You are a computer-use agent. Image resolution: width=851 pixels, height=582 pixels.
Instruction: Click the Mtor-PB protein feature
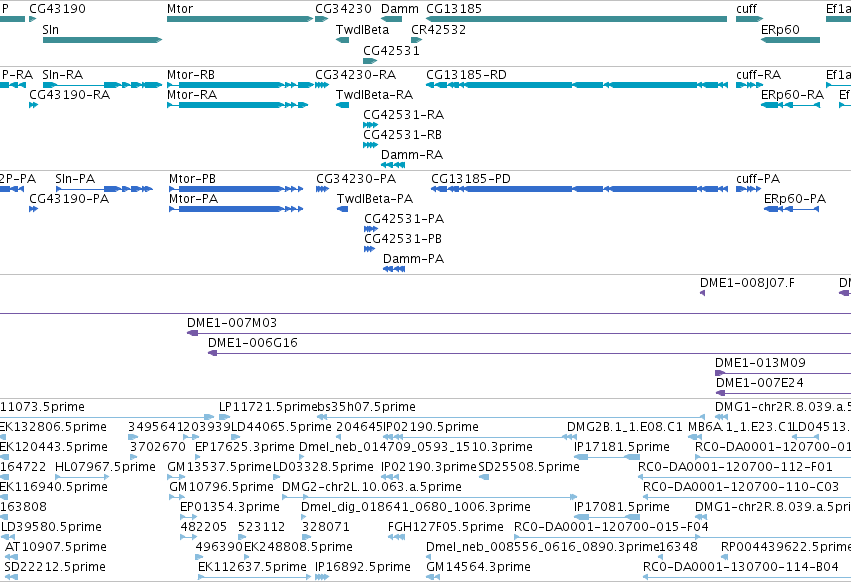(x=236, y=189)
